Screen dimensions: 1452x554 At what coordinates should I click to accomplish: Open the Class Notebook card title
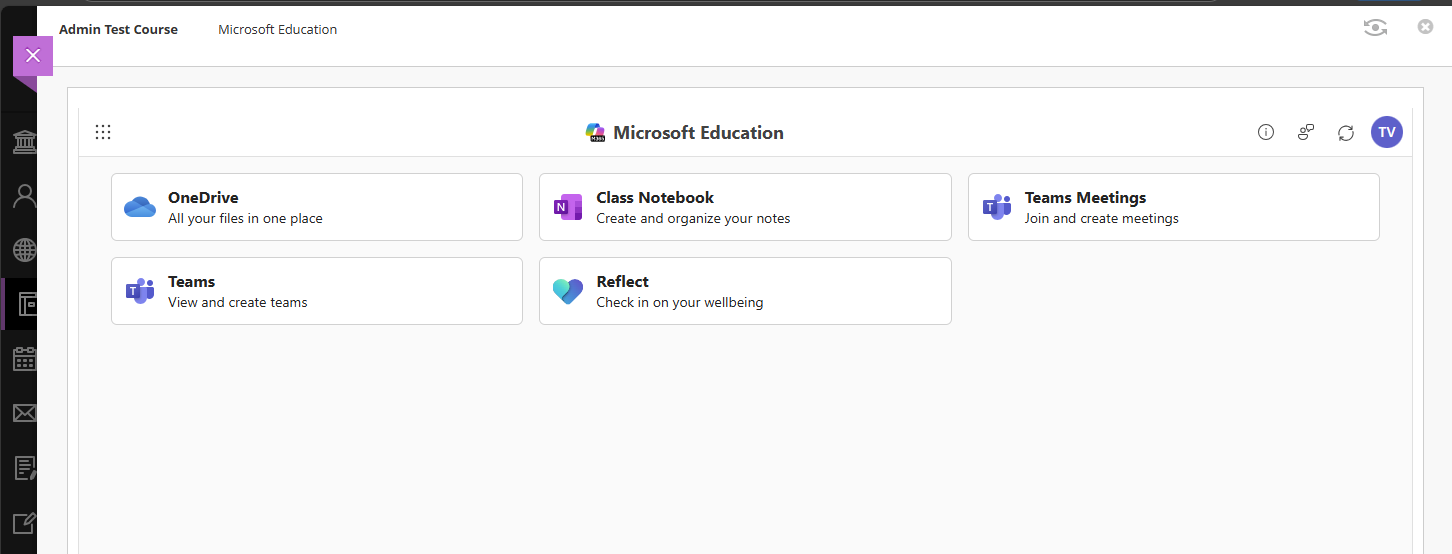pos(655,198)
